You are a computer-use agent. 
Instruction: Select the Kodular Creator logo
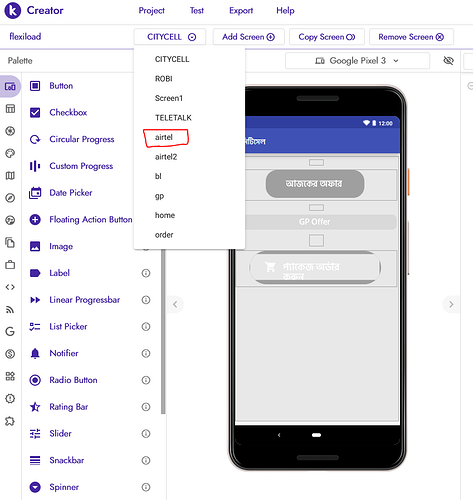tap(13, 10)
